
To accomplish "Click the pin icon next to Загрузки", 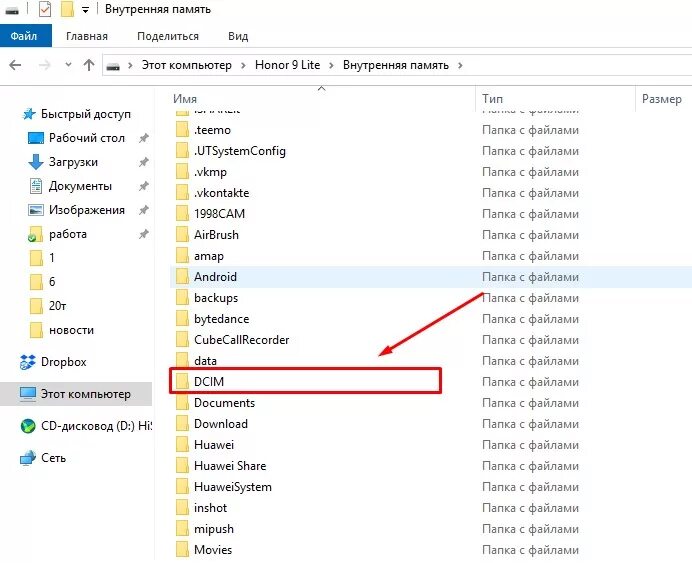I will pos(143,162).
